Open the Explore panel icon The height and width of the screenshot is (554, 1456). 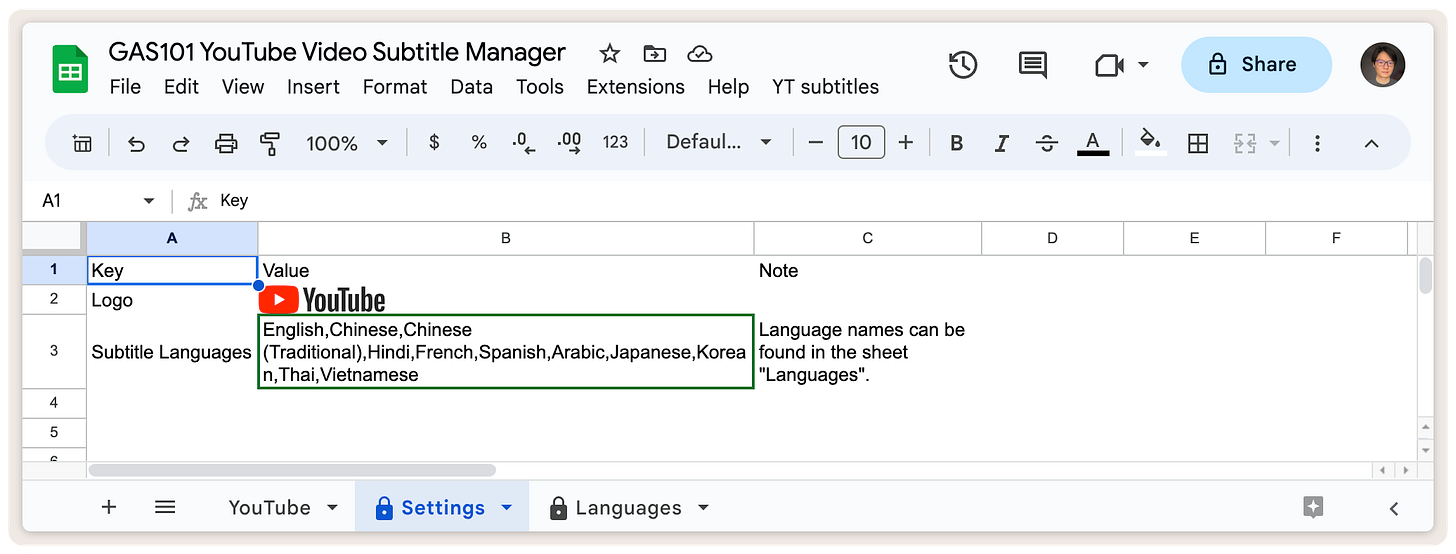[x=1314, y=507]
